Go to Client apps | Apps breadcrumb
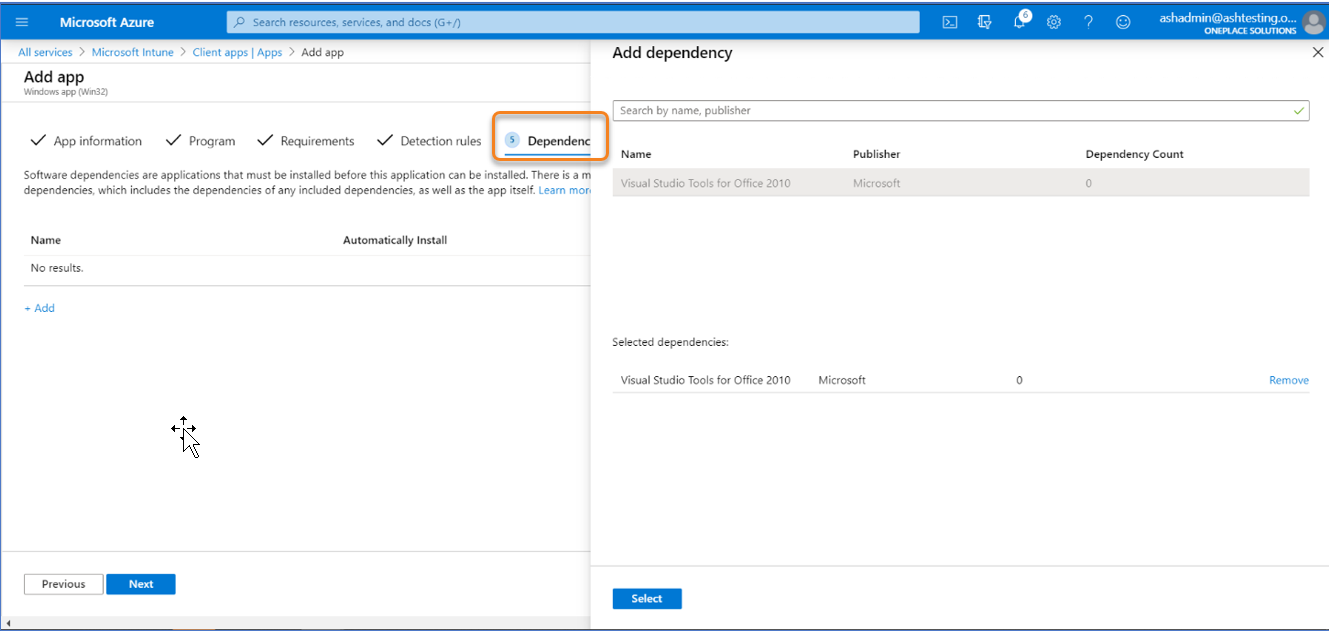The height and width of the screenshot is (631, 1329). tap(237, 52)
